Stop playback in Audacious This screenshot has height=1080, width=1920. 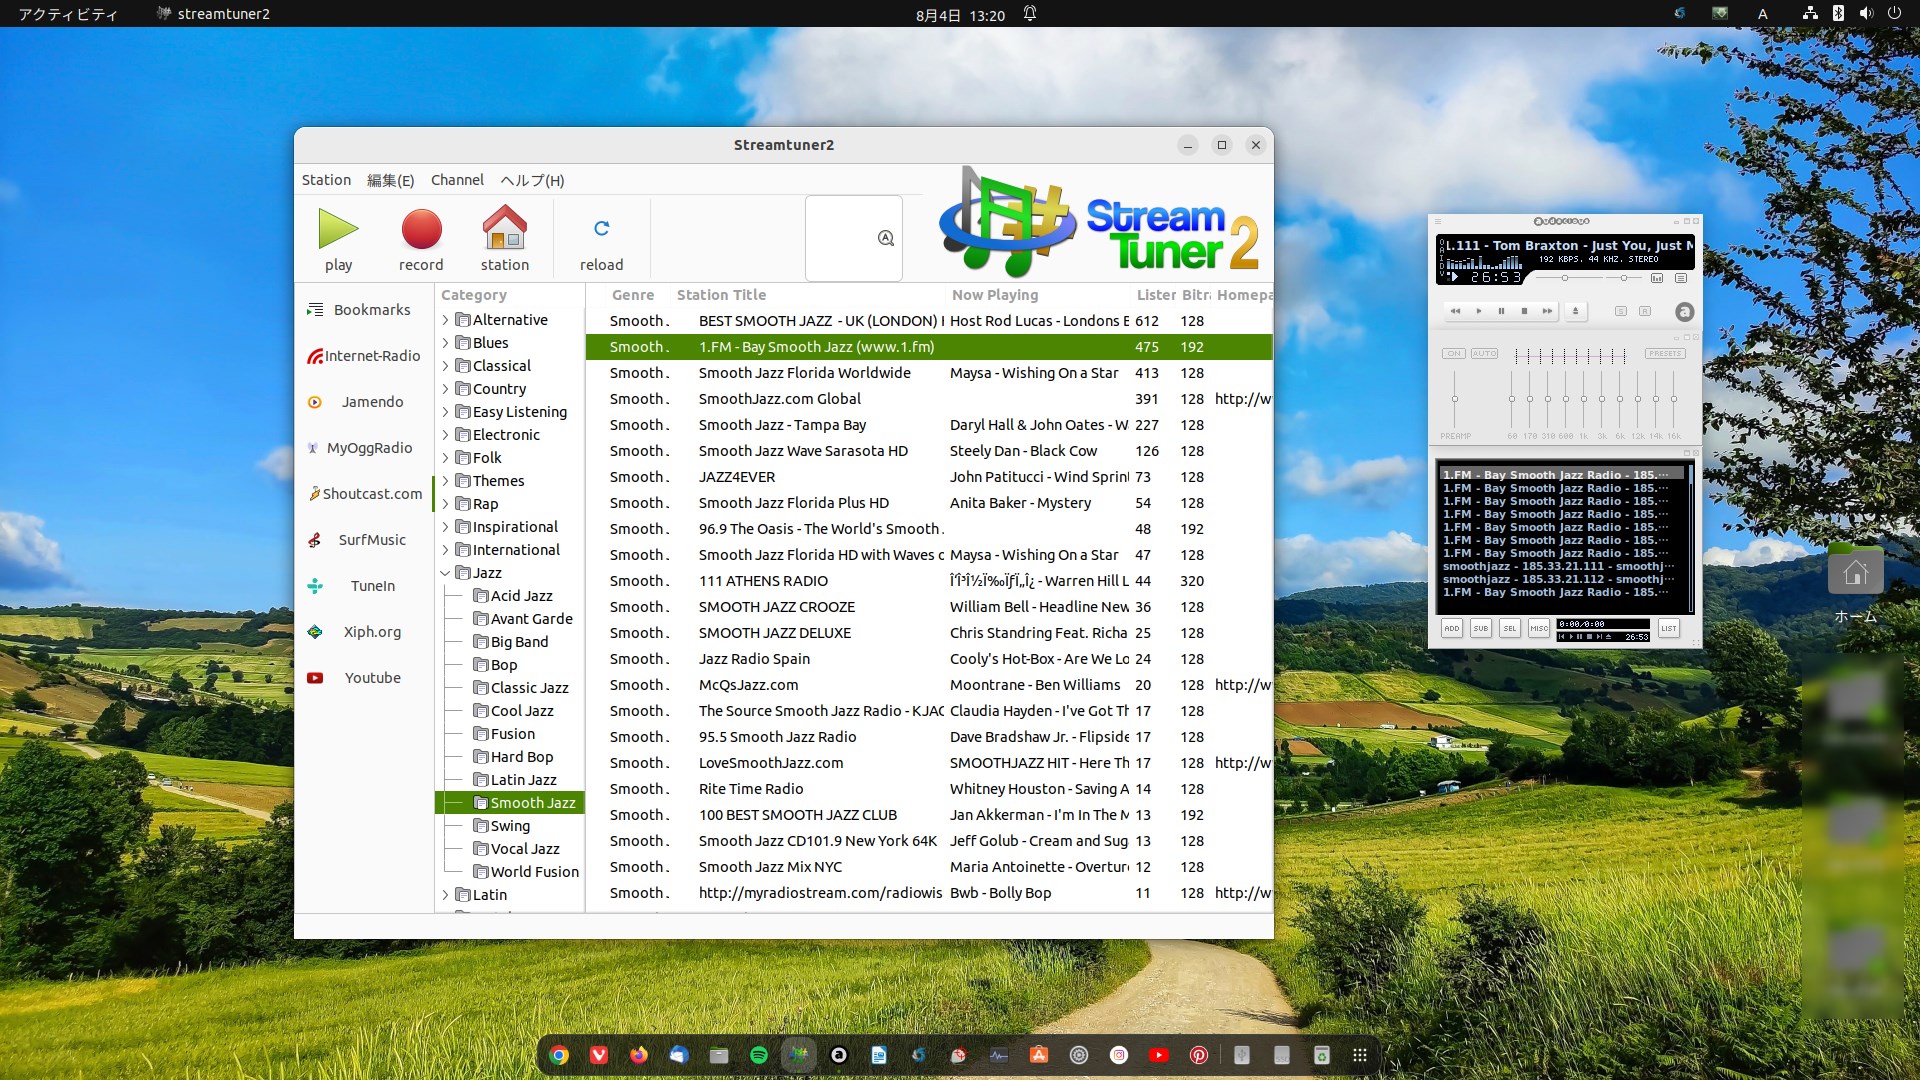coord(1524,311)
